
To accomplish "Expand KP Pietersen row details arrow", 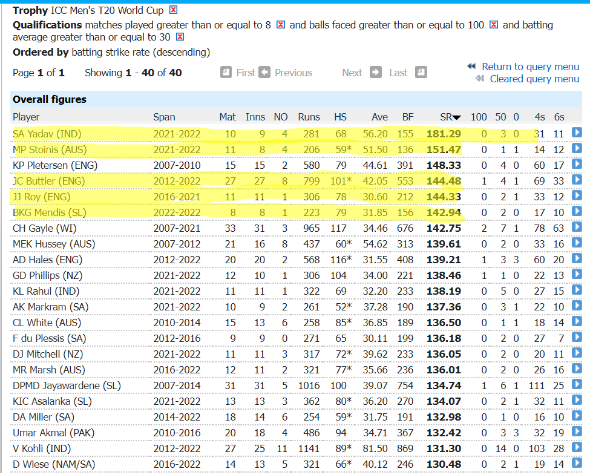I will coord(577,164).
